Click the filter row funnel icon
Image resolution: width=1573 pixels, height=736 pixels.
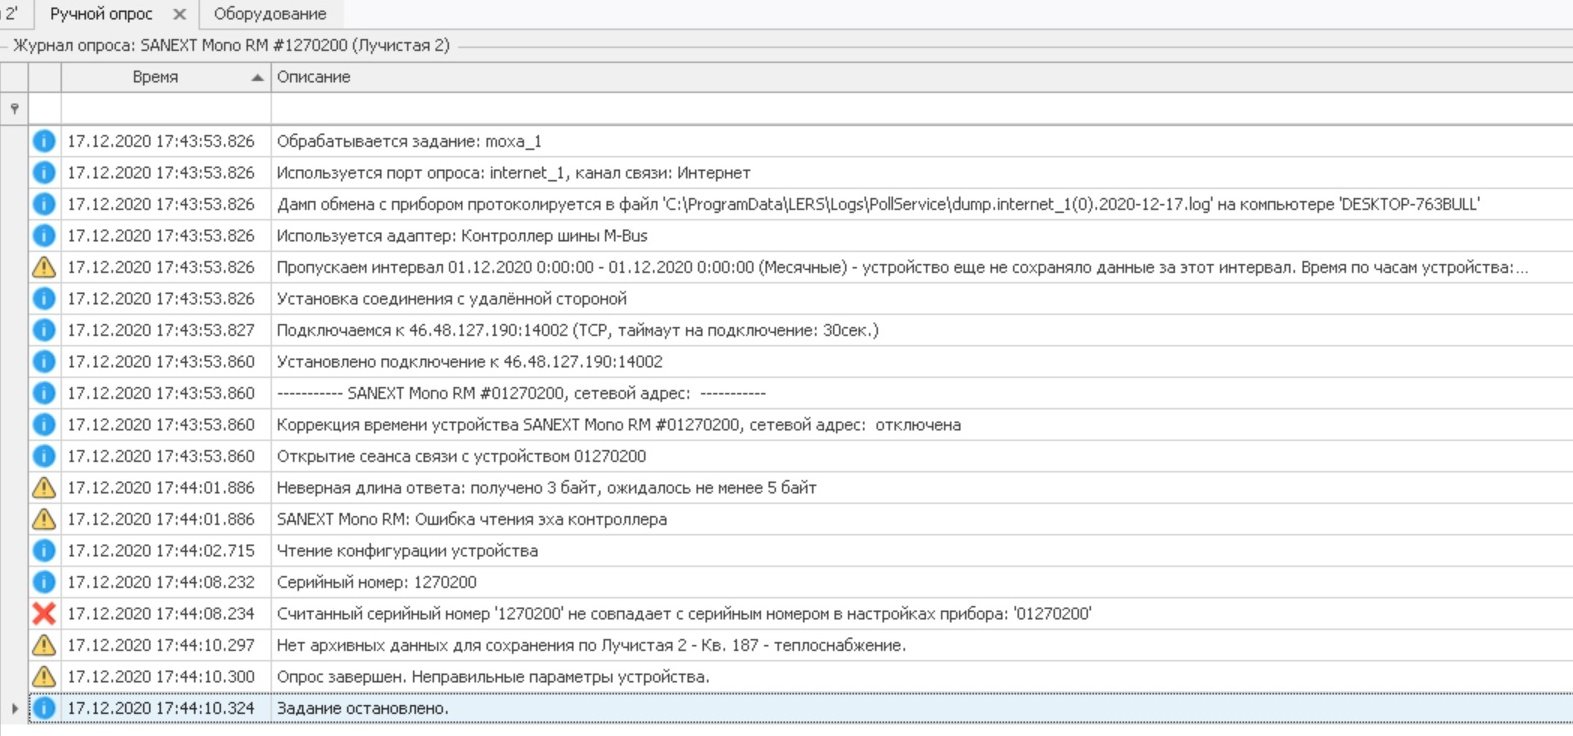point(14,108)
